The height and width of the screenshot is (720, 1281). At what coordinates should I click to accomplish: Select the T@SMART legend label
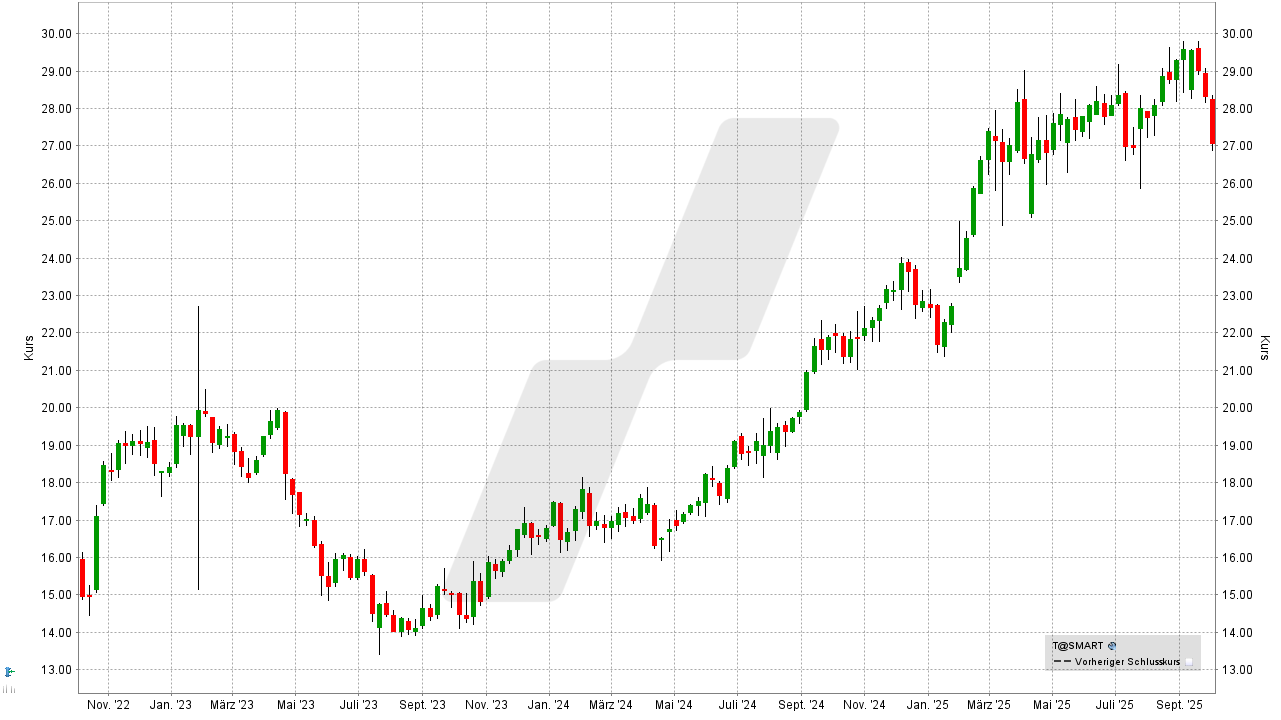1077,646
